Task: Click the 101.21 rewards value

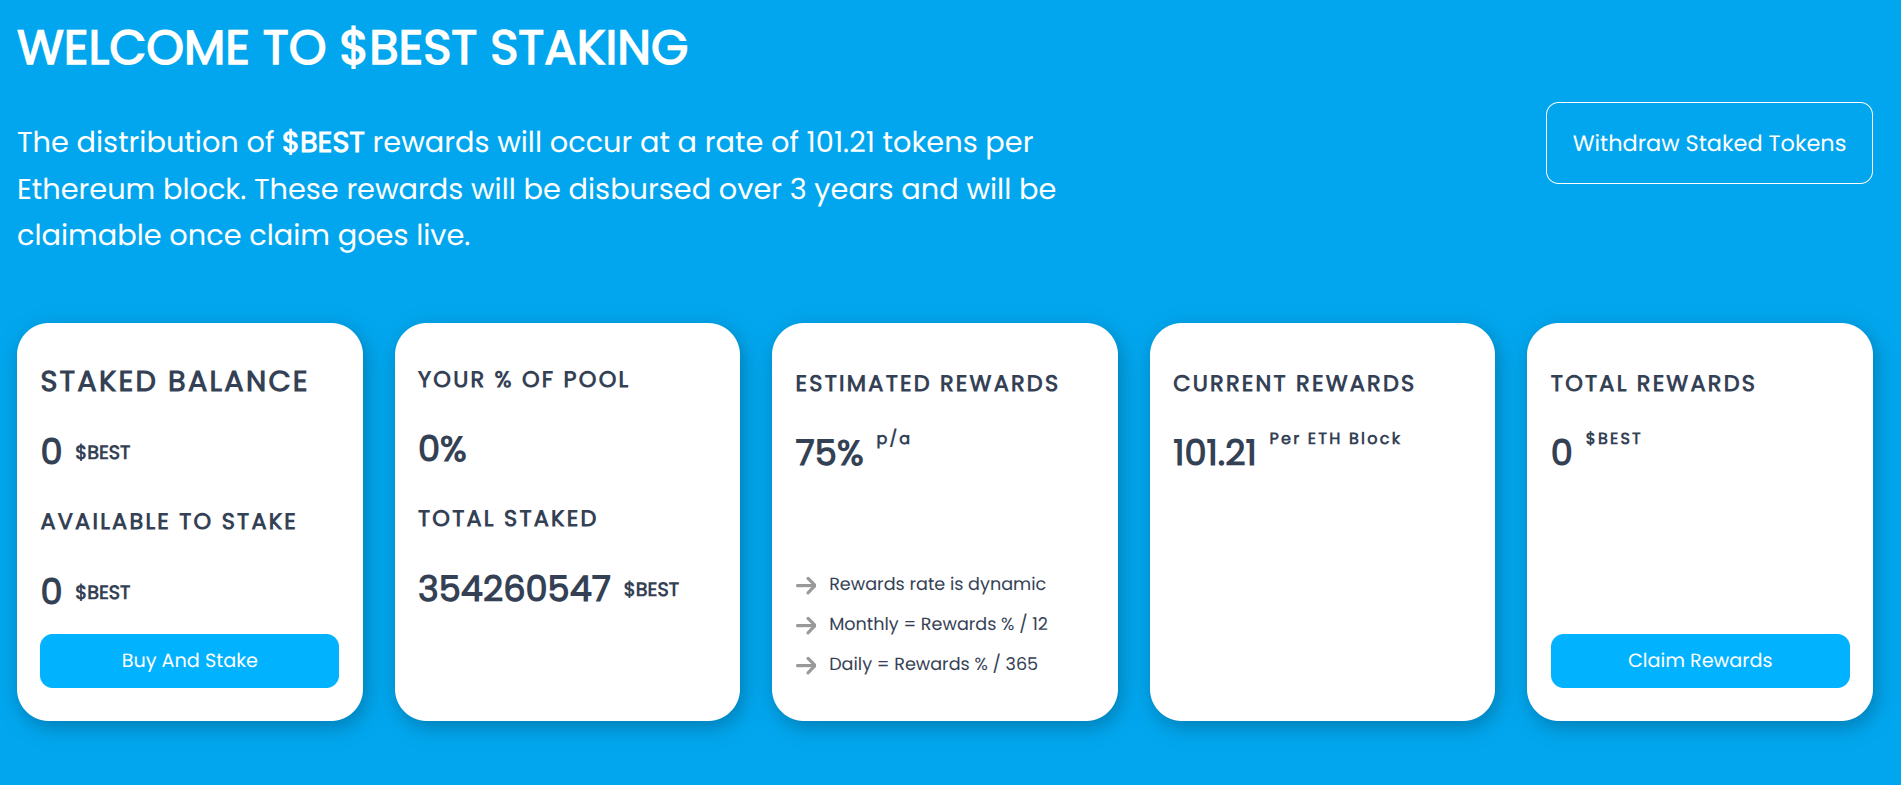Action: [1215, 452]
